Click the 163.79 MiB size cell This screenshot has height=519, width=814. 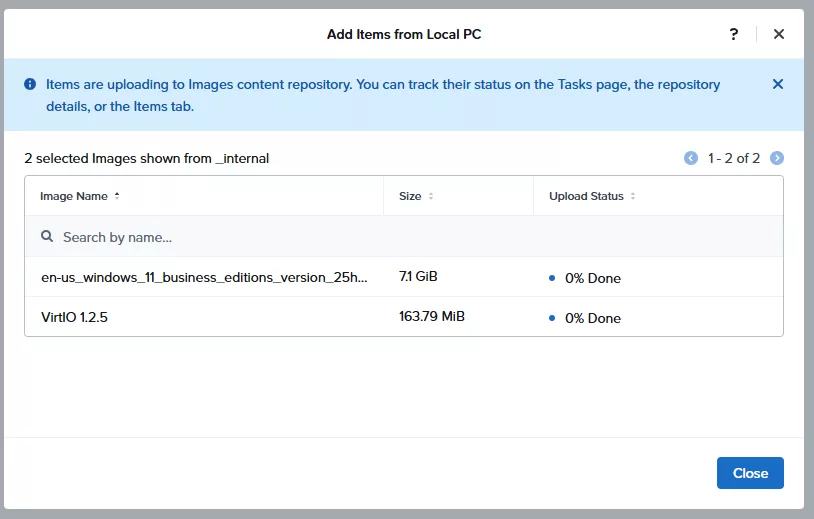point(431,316)
